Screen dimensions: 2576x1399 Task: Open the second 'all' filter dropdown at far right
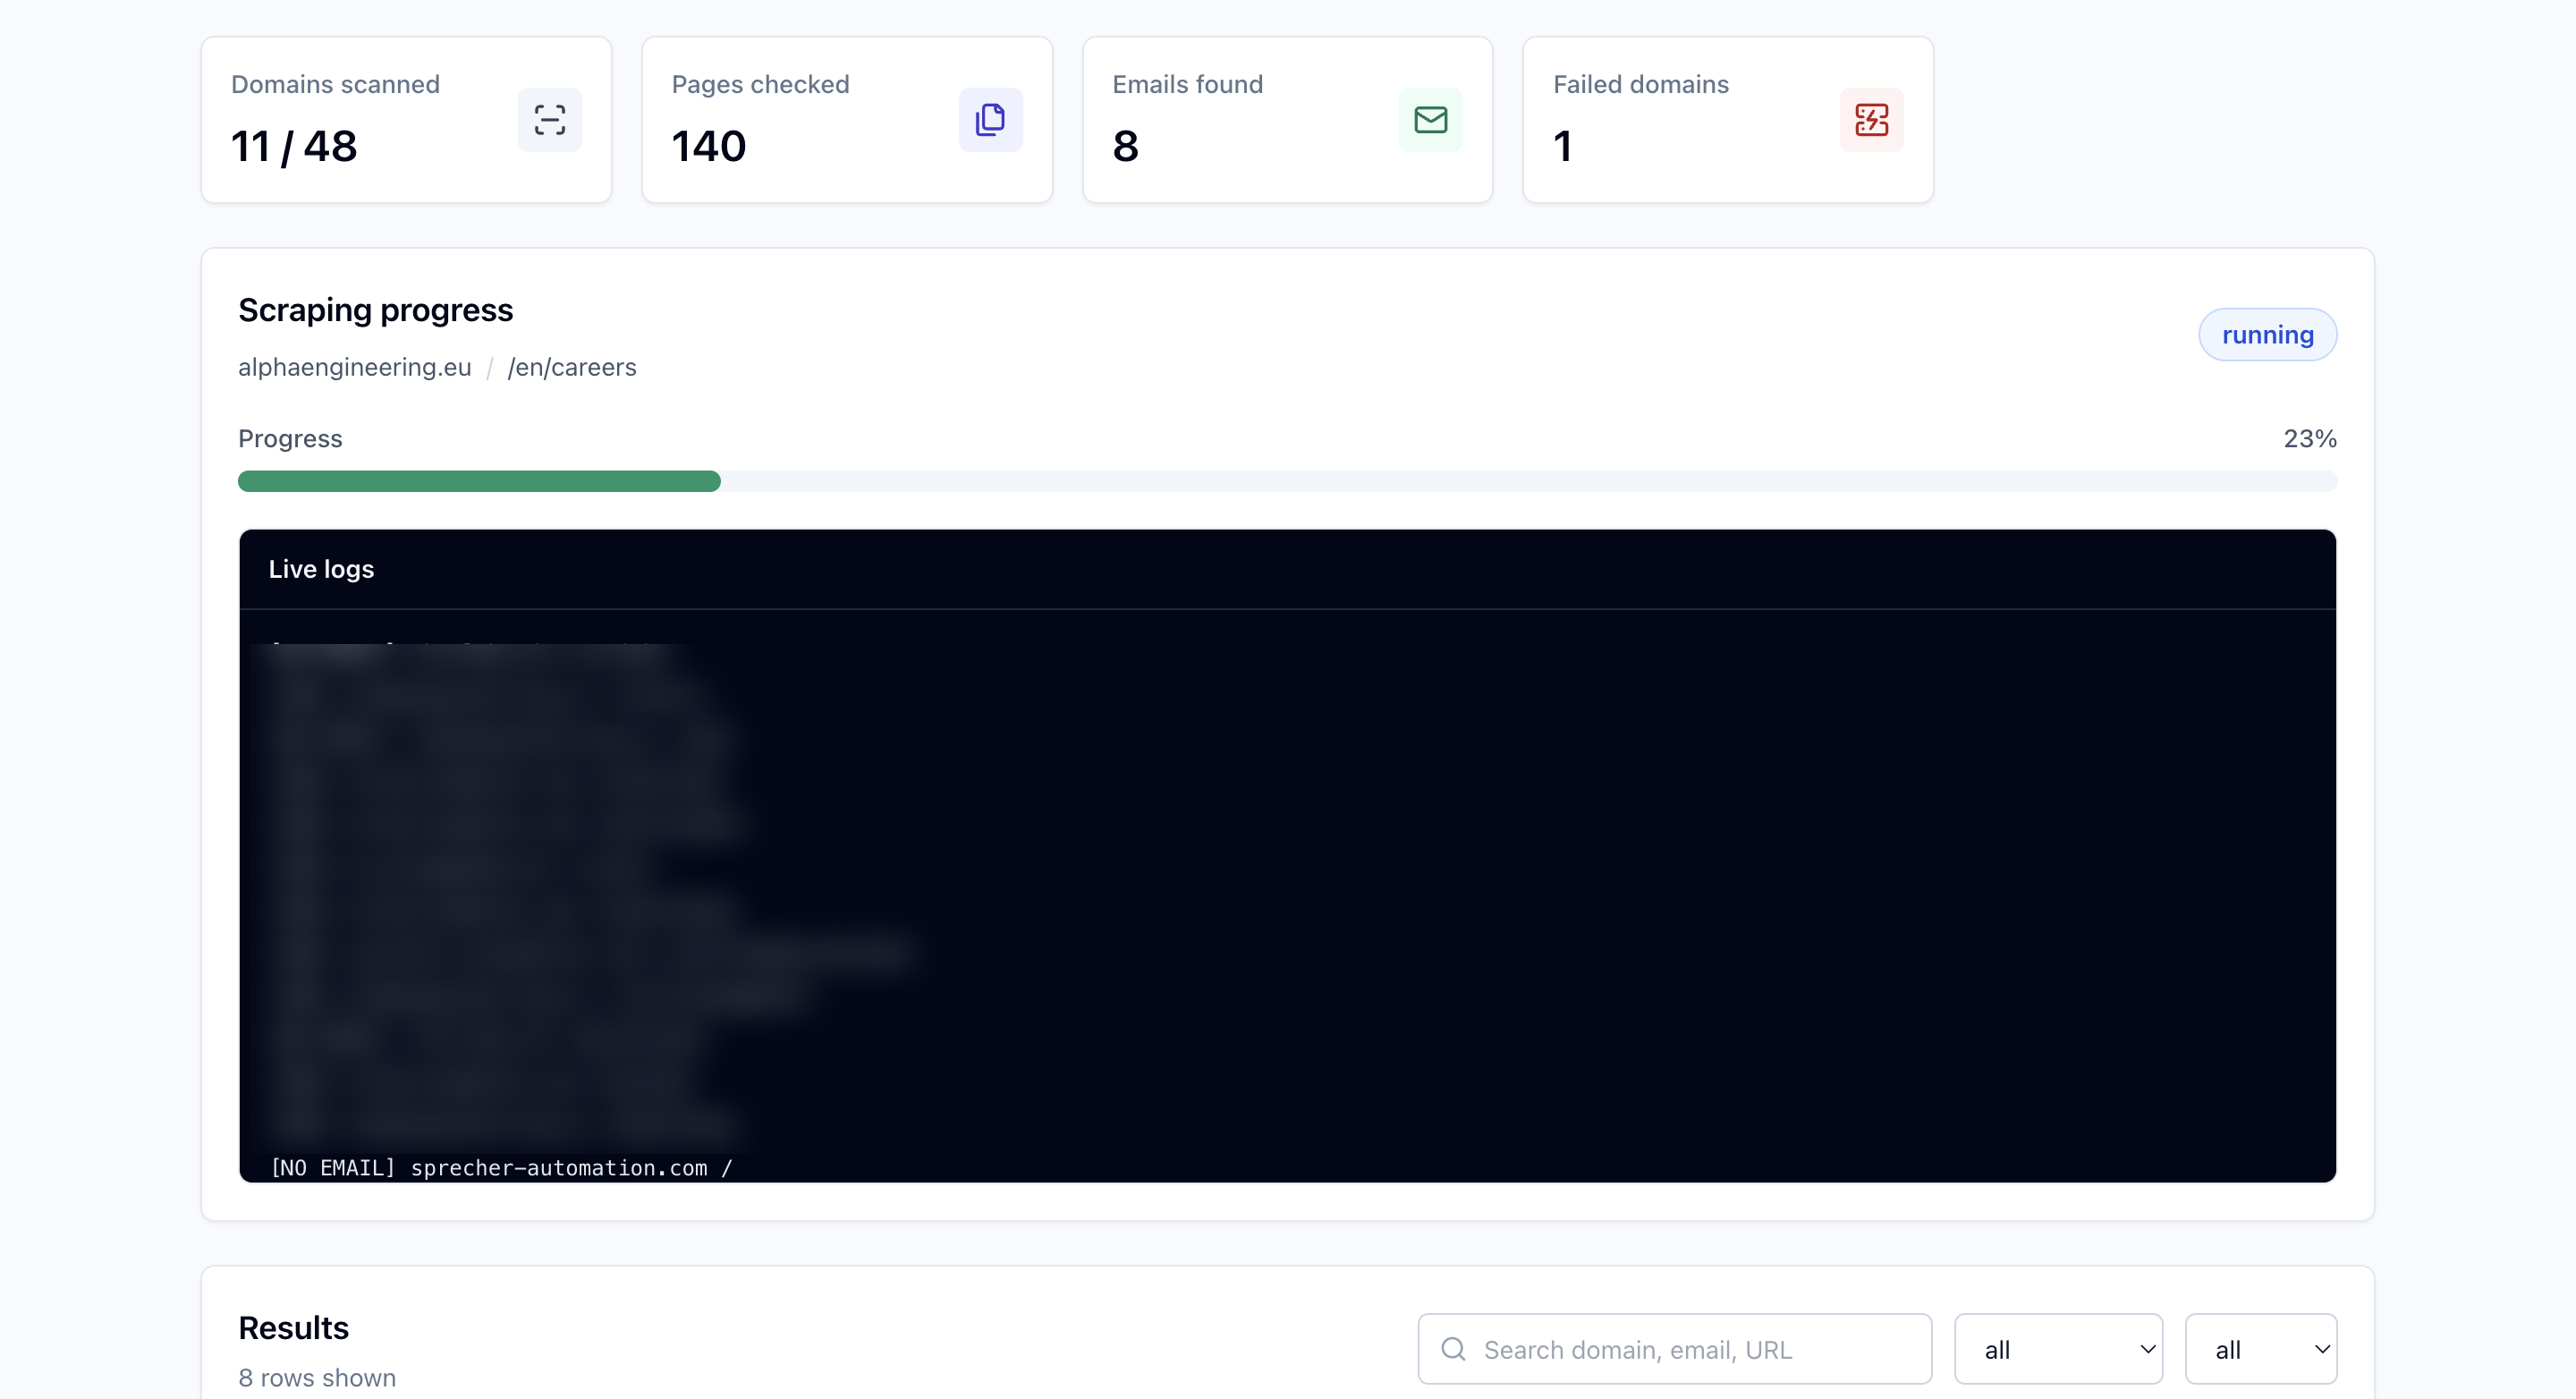pyautogui.click(x=2260, y=1349)
